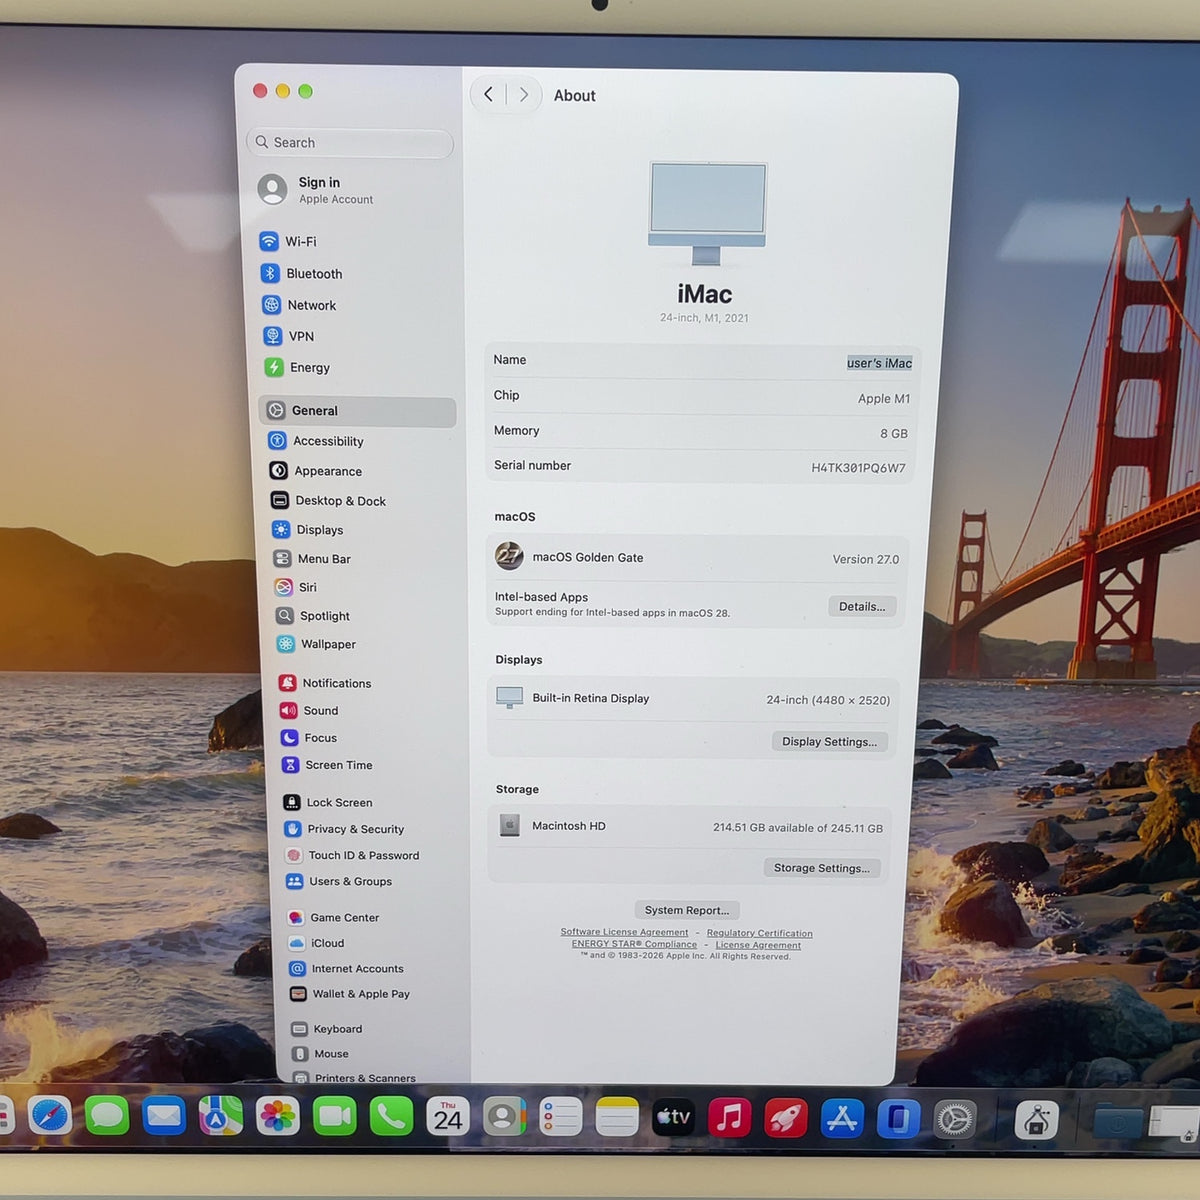Open Messages from the Dock
The height and width of the screenshot is (1200, 1200).
[107, 1116]
